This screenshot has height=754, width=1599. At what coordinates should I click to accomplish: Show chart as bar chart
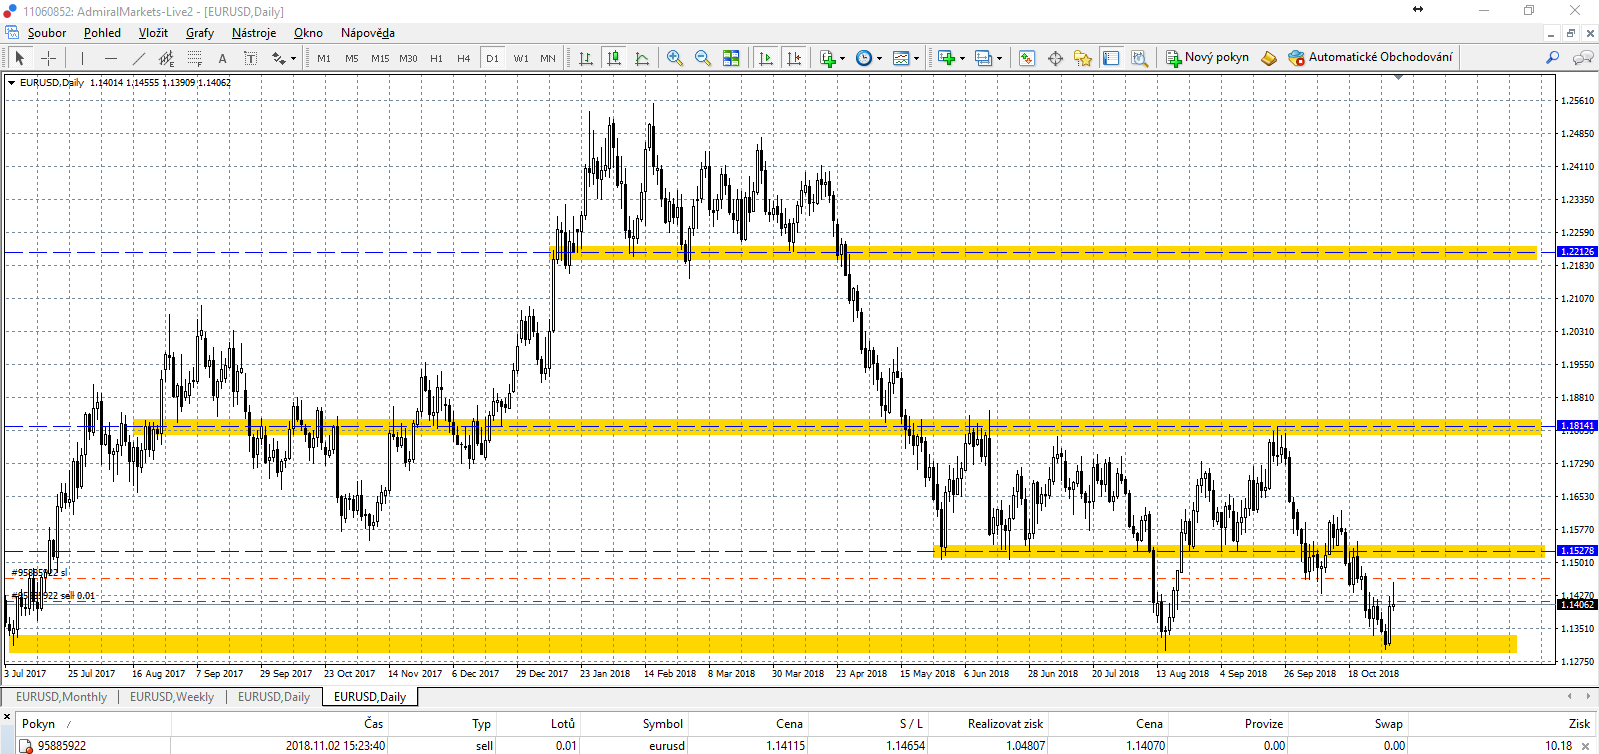586,58
